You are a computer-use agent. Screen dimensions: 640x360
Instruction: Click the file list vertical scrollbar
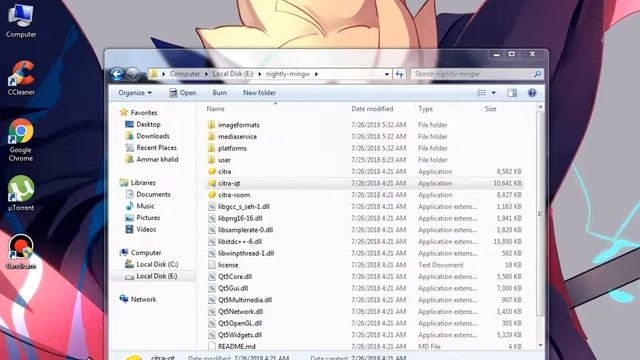click(x=540, y=213)
